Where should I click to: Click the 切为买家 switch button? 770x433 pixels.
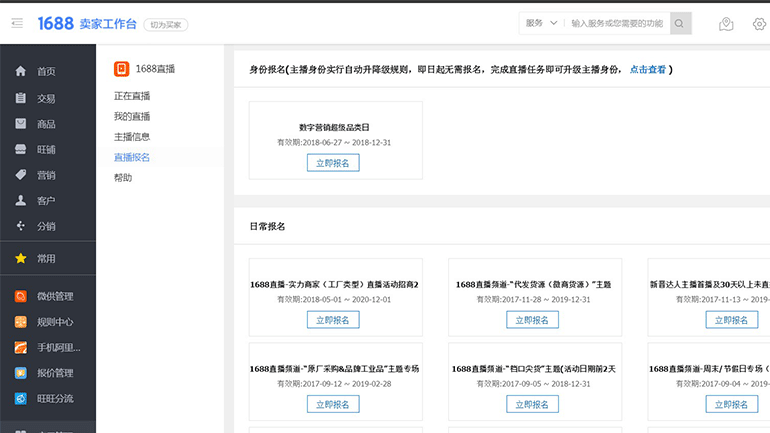tap(165, 25)
